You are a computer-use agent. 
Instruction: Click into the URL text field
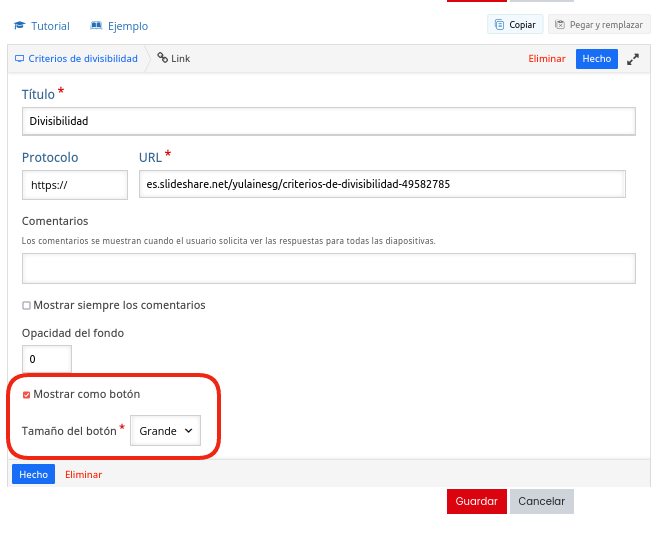[382, 184]
